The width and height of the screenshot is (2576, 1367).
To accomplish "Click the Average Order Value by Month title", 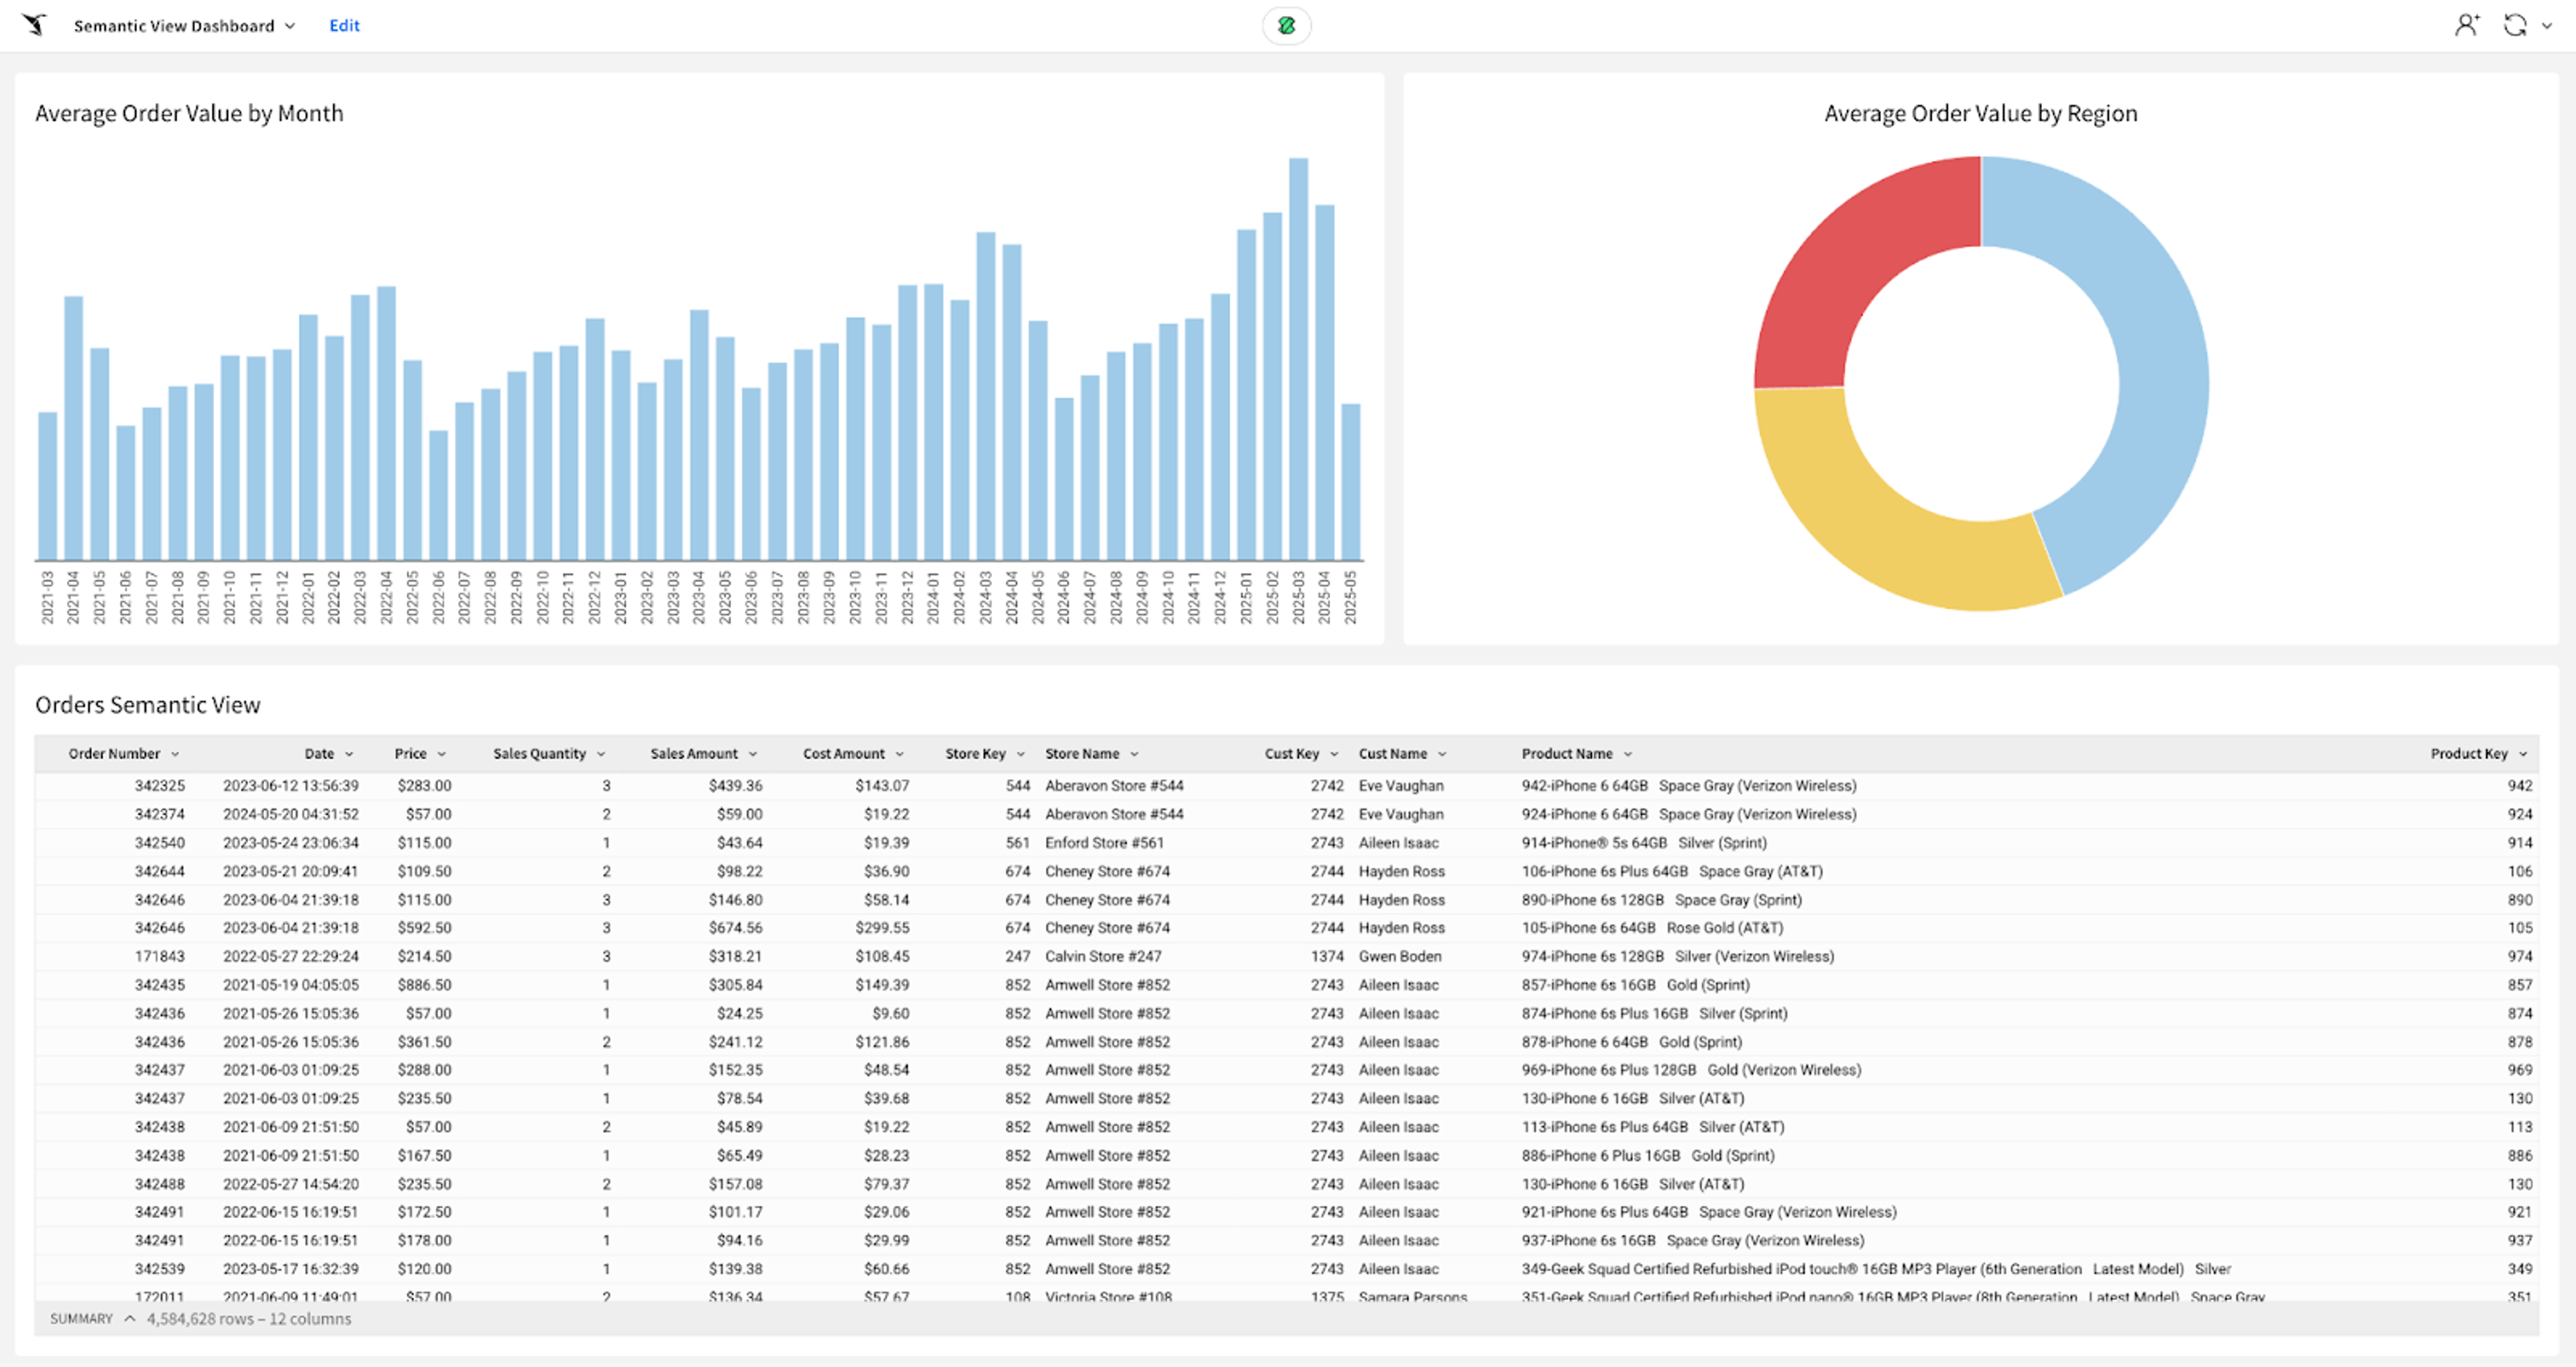I will 189,114.
